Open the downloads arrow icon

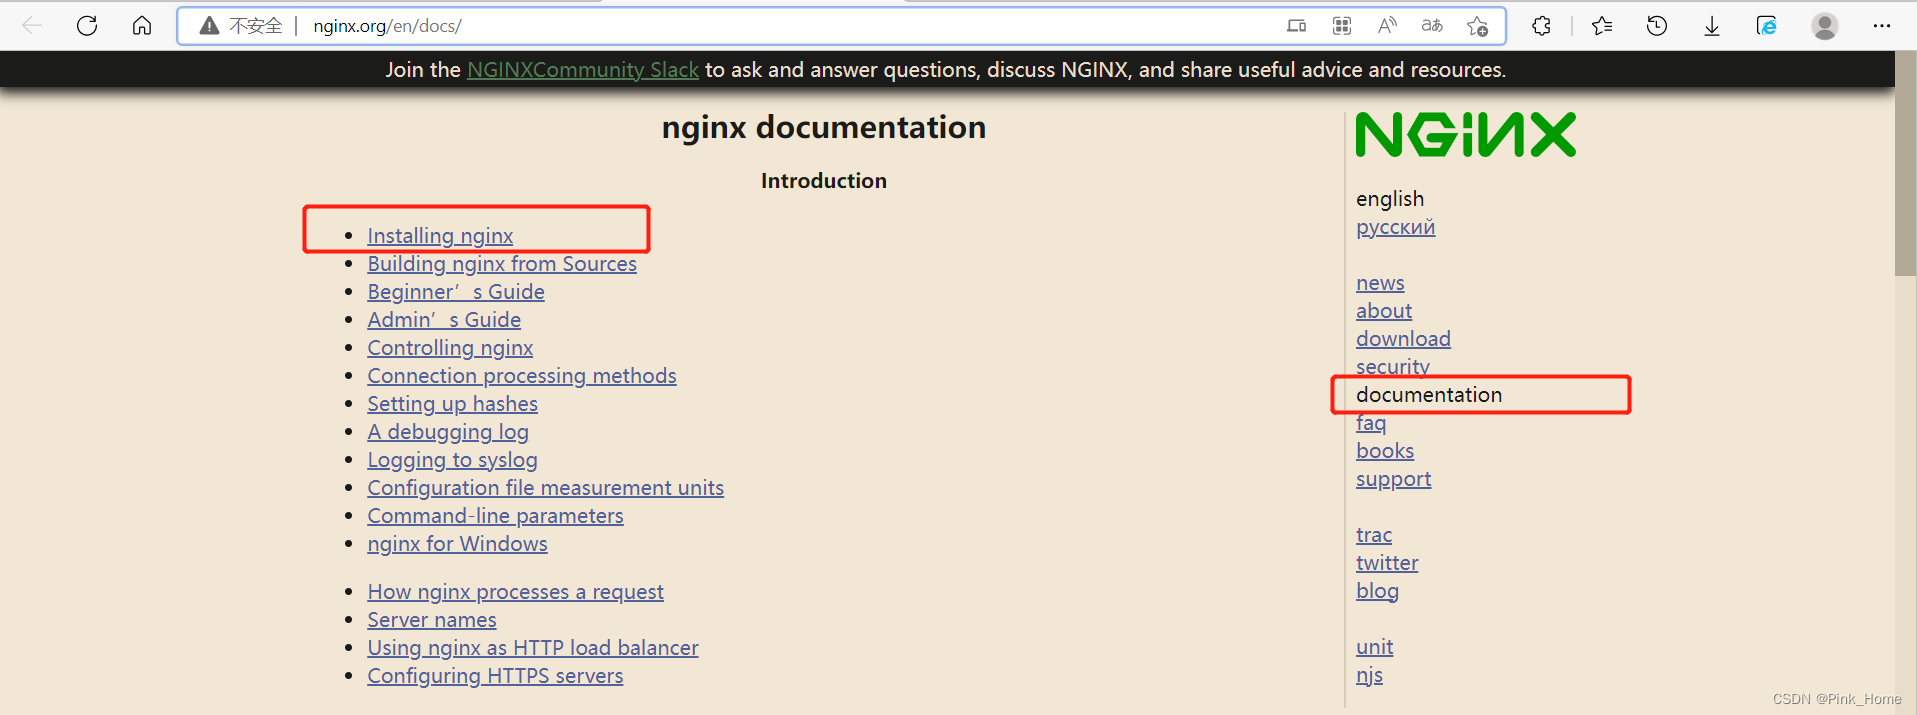pyautogui.click(x=1712, y=26)
